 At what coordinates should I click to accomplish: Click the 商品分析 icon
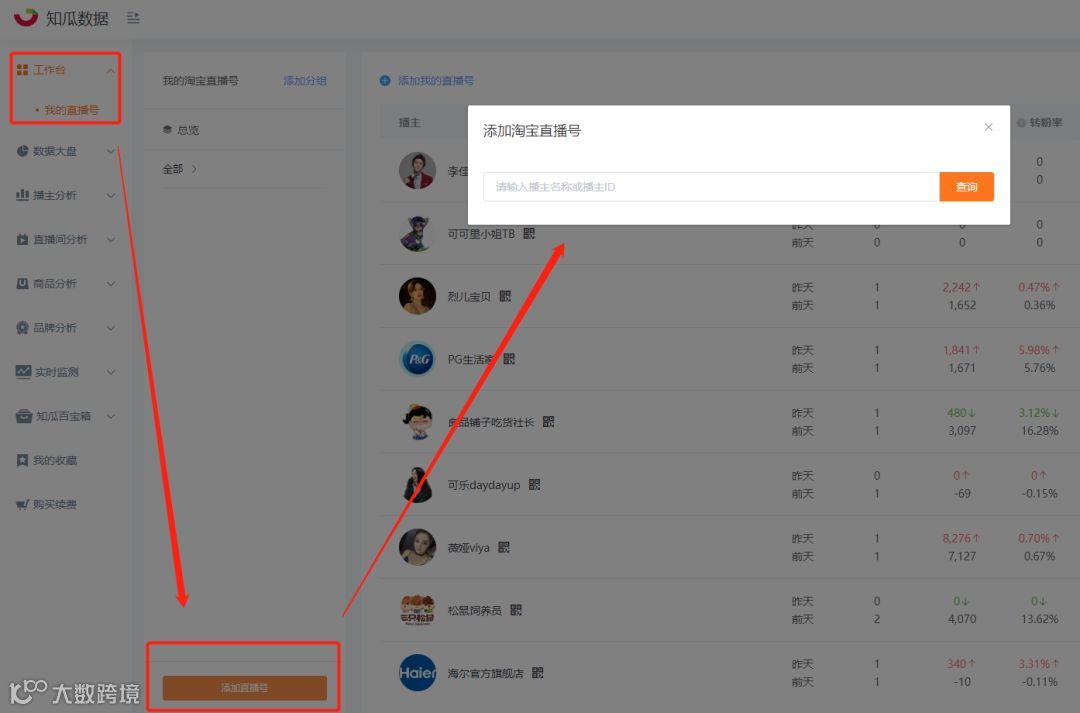pyautogui.click(x=22, y=283)
